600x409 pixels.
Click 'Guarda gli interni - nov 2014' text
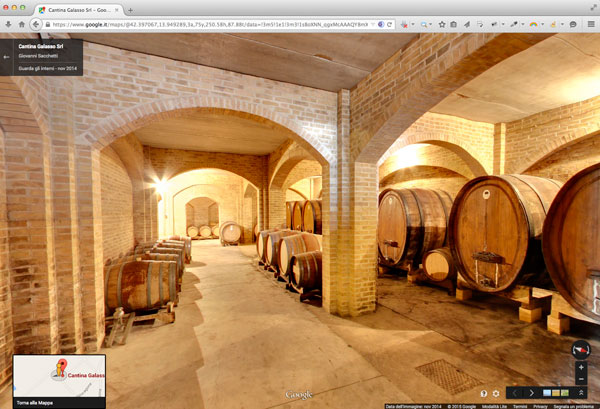coord(48,68)
